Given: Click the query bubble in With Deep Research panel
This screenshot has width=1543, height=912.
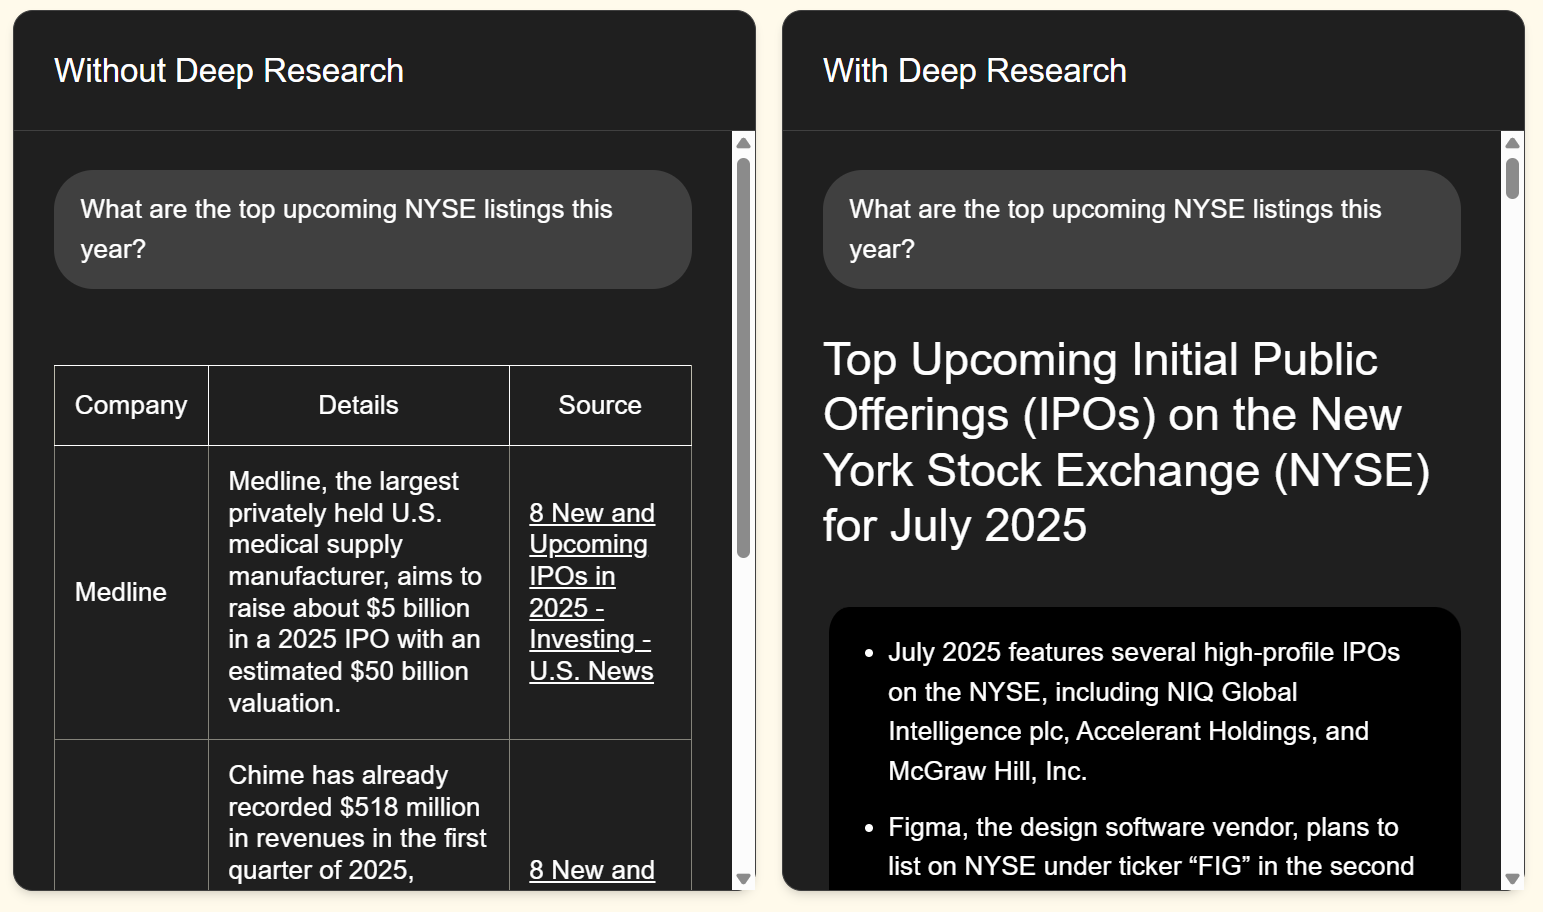Looking at the screenshot, I should point(1142,229).
